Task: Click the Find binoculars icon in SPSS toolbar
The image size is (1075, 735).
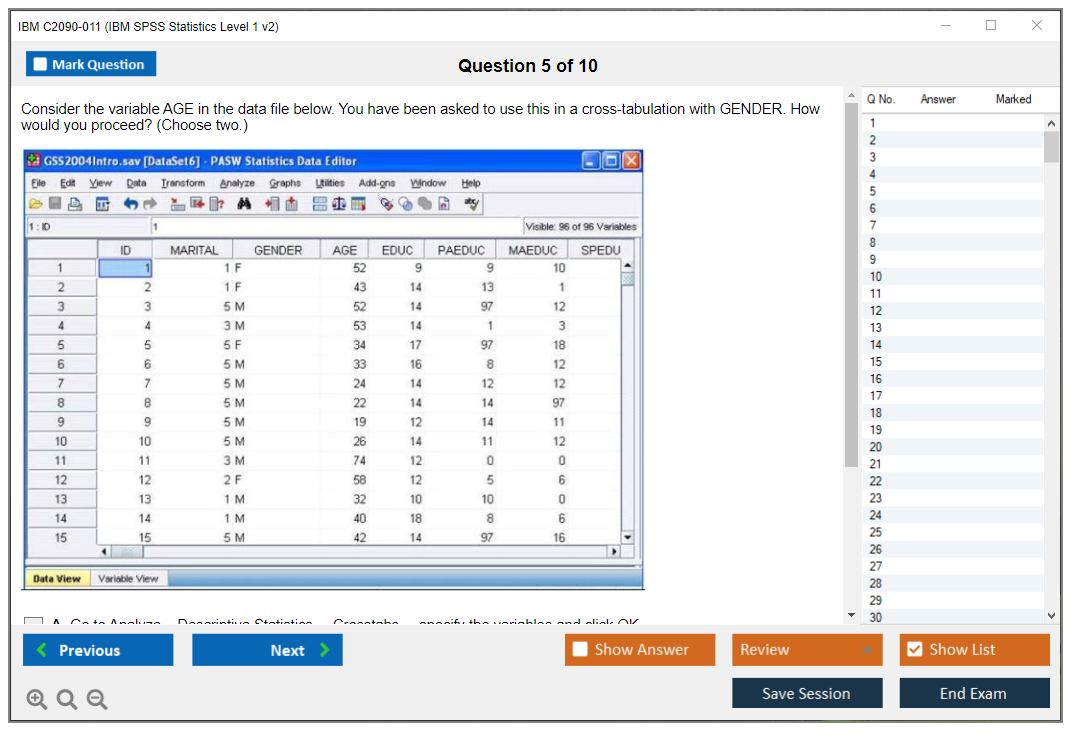Action: 245,204
